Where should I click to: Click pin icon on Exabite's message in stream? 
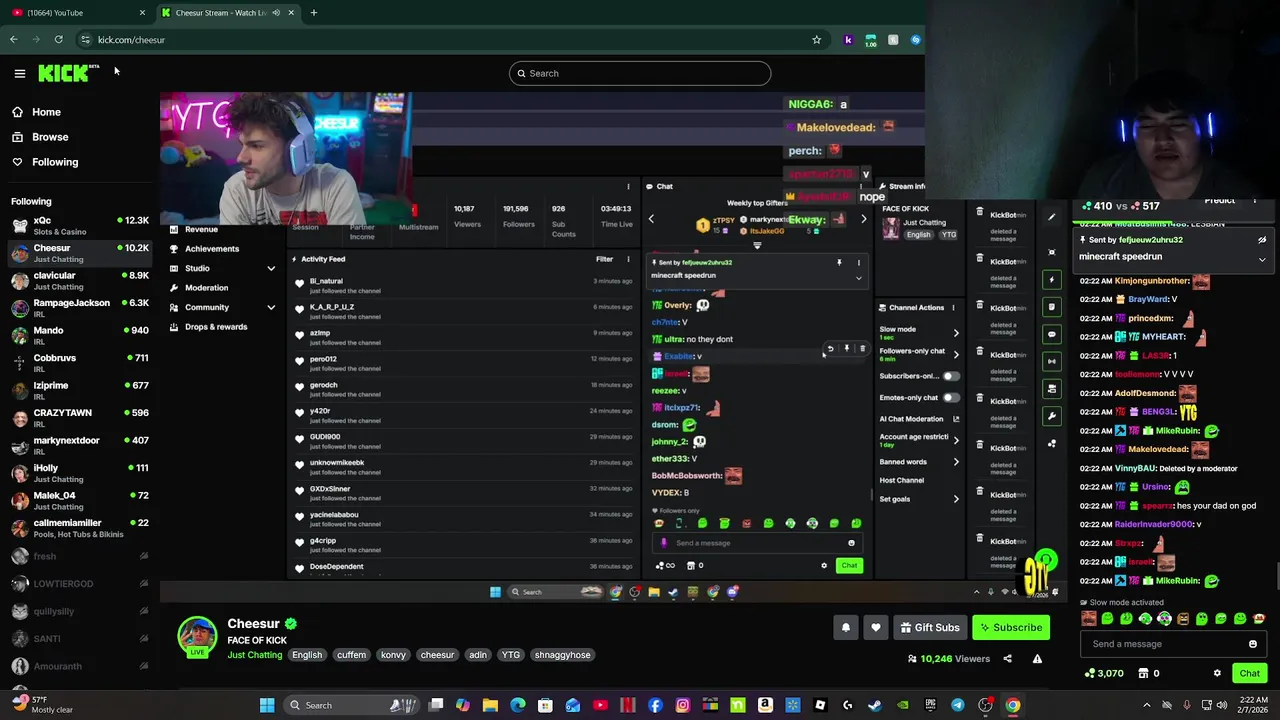[x=846, y=349]
